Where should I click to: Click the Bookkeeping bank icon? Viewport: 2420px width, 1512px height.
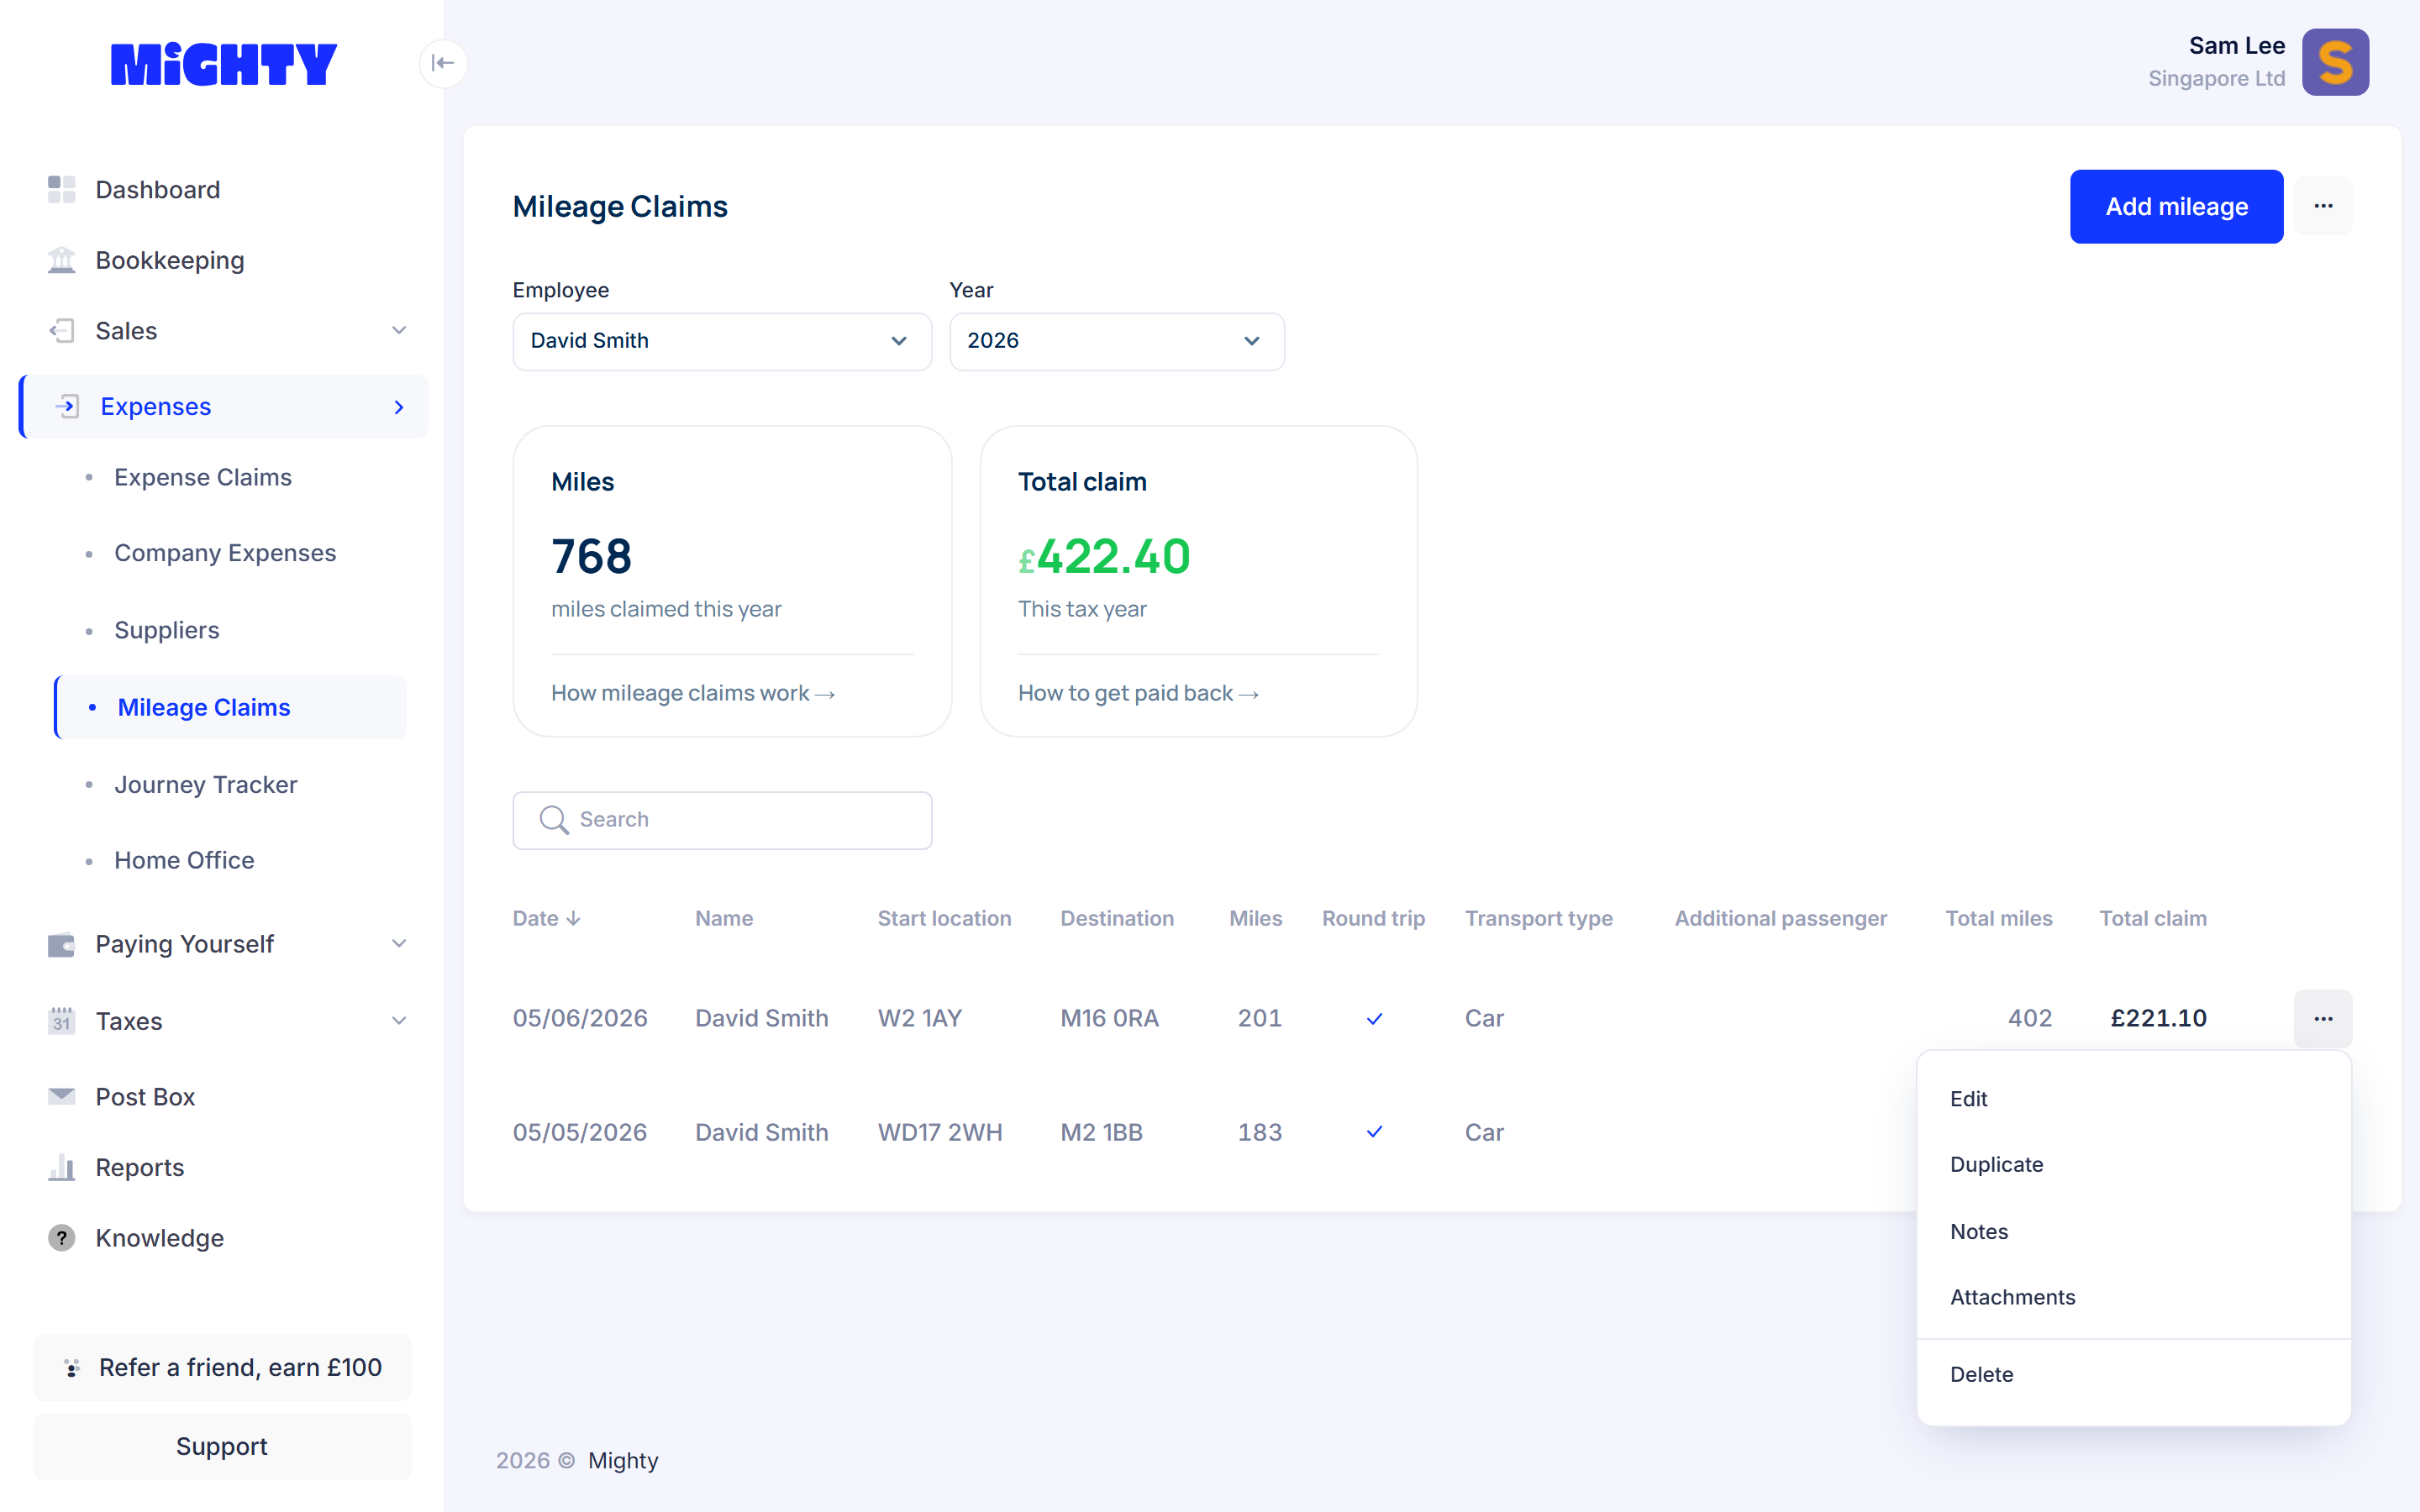pos(62,260)
